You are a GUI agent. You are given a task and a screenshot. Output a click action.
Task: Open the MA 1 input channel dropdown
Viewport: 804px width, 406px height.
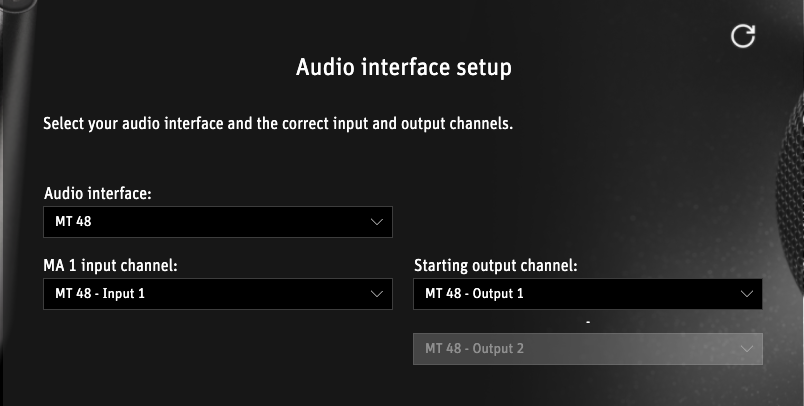[218, 294]
